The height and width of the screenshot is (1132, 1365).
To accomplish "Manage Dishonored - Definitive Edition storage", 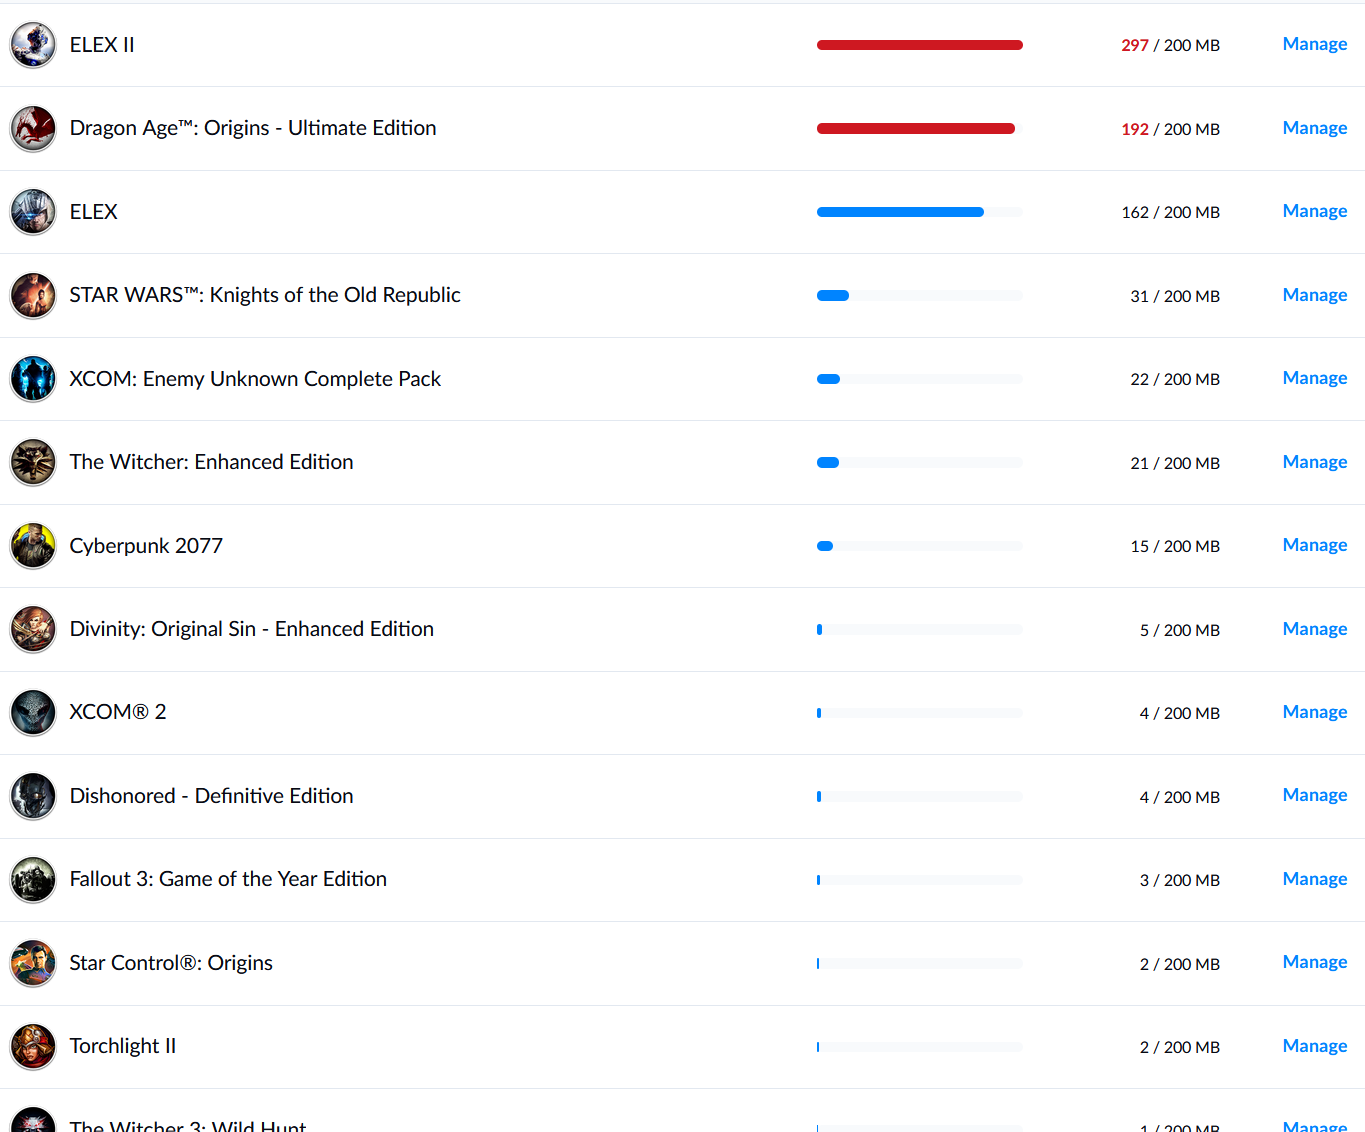I will click(x=1315, y=795).
